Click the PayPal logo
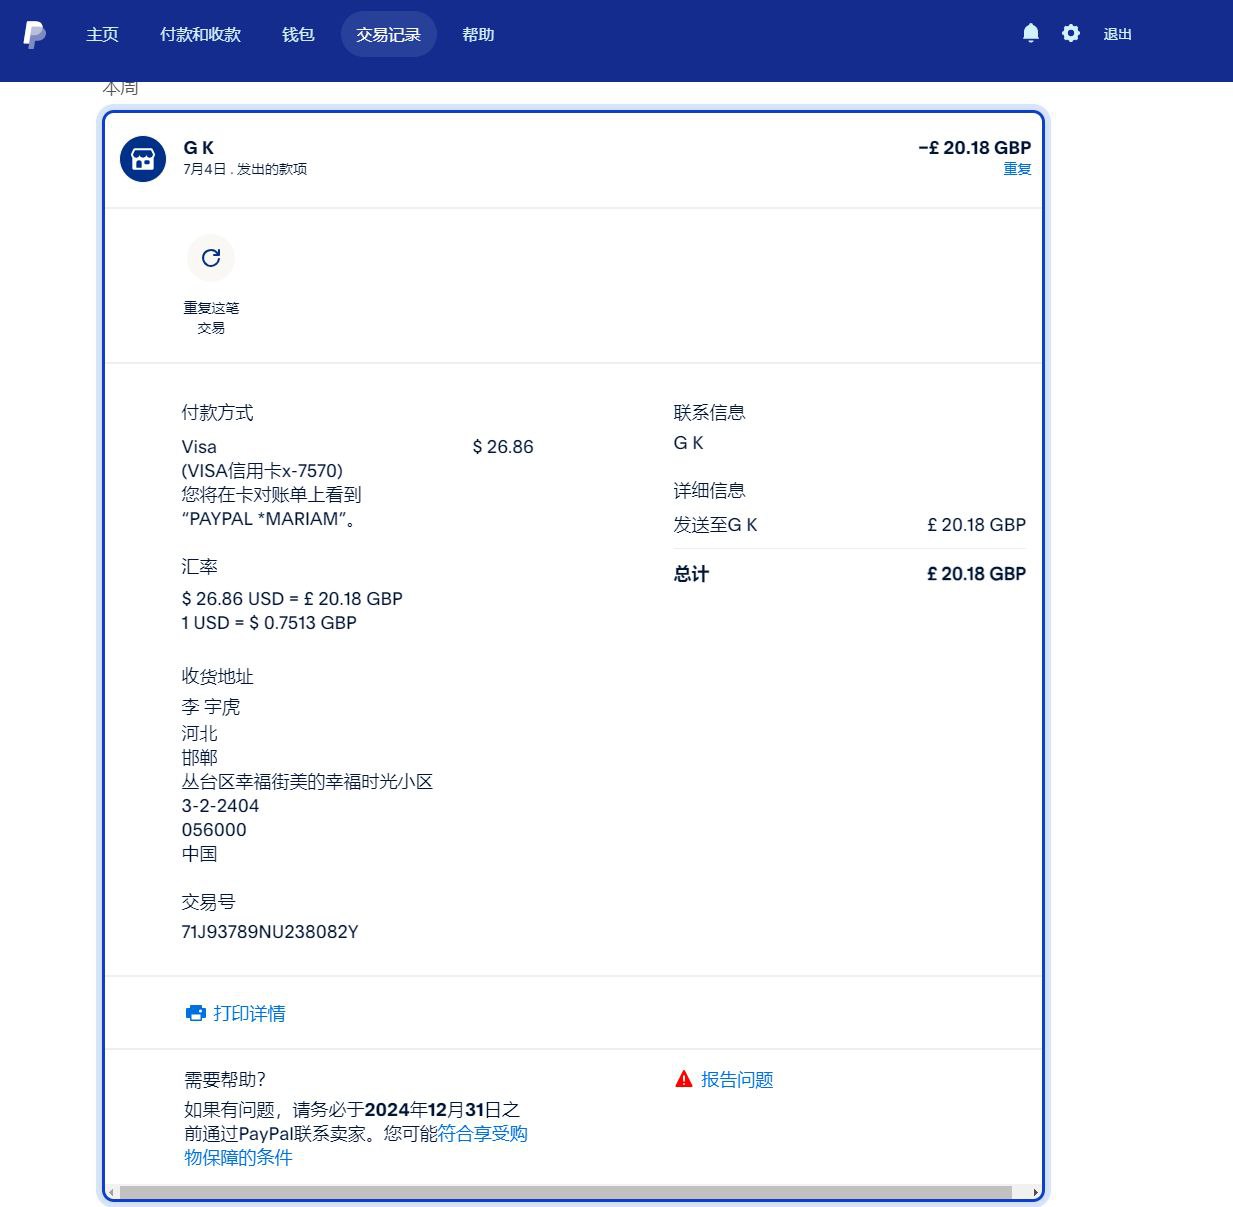 [34, 34]
